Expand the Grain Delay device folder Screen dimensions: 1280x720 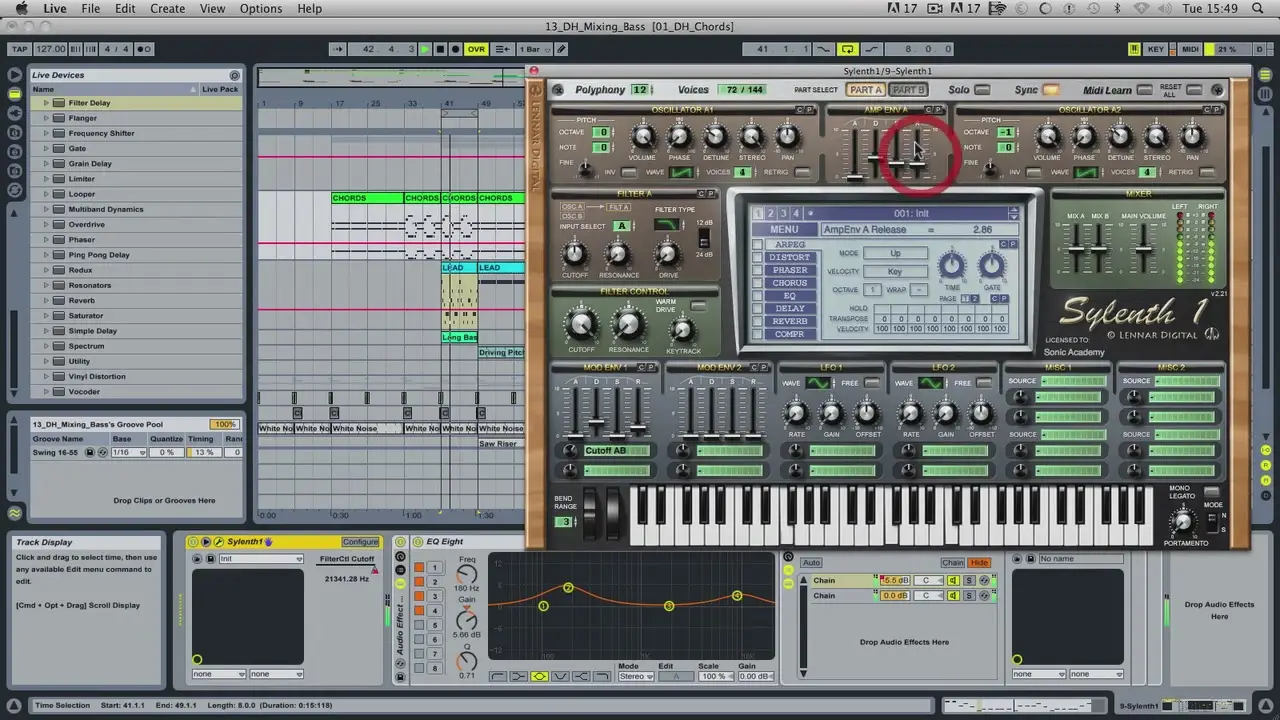pyautogui.click(x=46, y=164)
